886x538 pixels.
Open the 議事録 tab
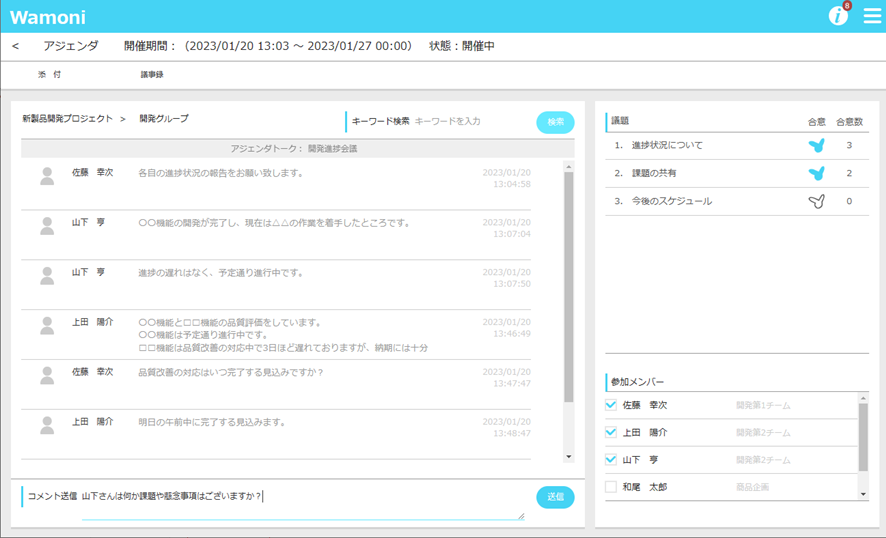click(152, 75)
